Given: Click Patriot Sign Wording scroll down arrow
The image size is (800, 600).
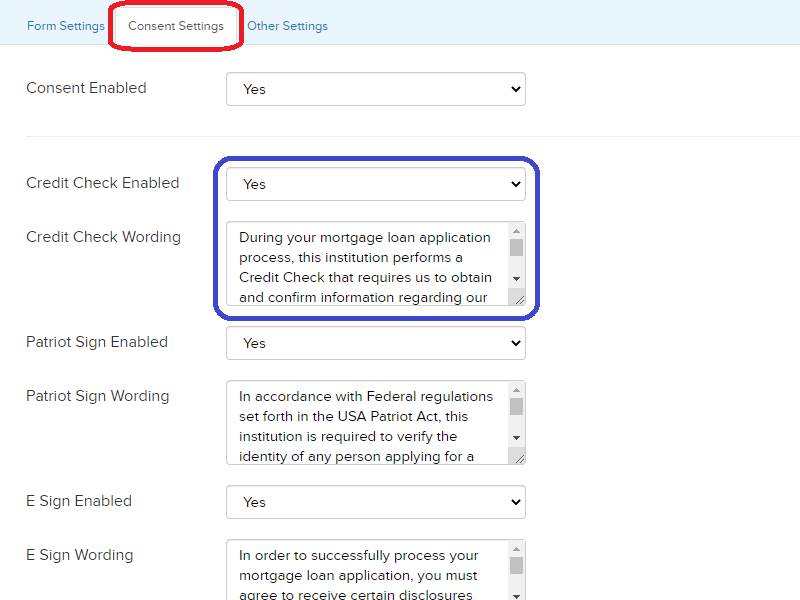Looking at the screenshot, I should [516, 438].
